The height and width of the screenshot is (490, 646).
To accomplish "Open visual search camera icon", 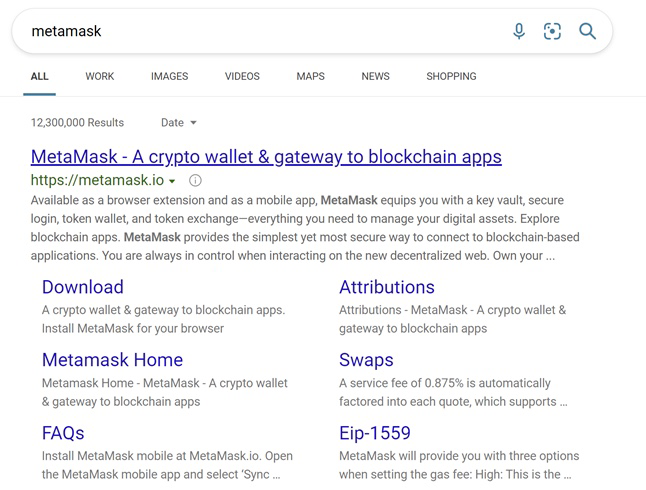I will [552, 31].
